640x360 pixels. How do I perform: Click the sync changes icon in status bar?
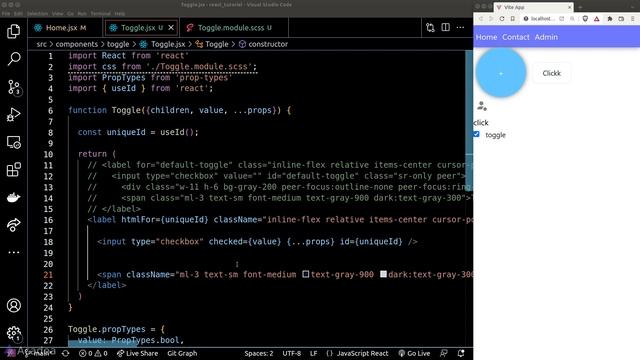pyautogui.click(x=65, y=353)
